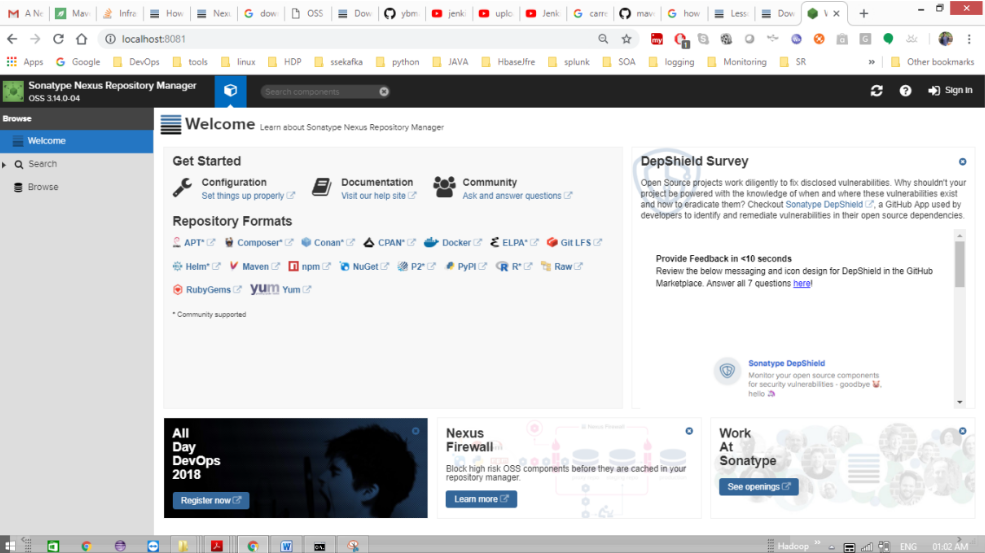Image resolution: width=985 pixels, height=553 pixels.
Task: Open Browse item in the sidebar
Action: click(x=43, y=187)
